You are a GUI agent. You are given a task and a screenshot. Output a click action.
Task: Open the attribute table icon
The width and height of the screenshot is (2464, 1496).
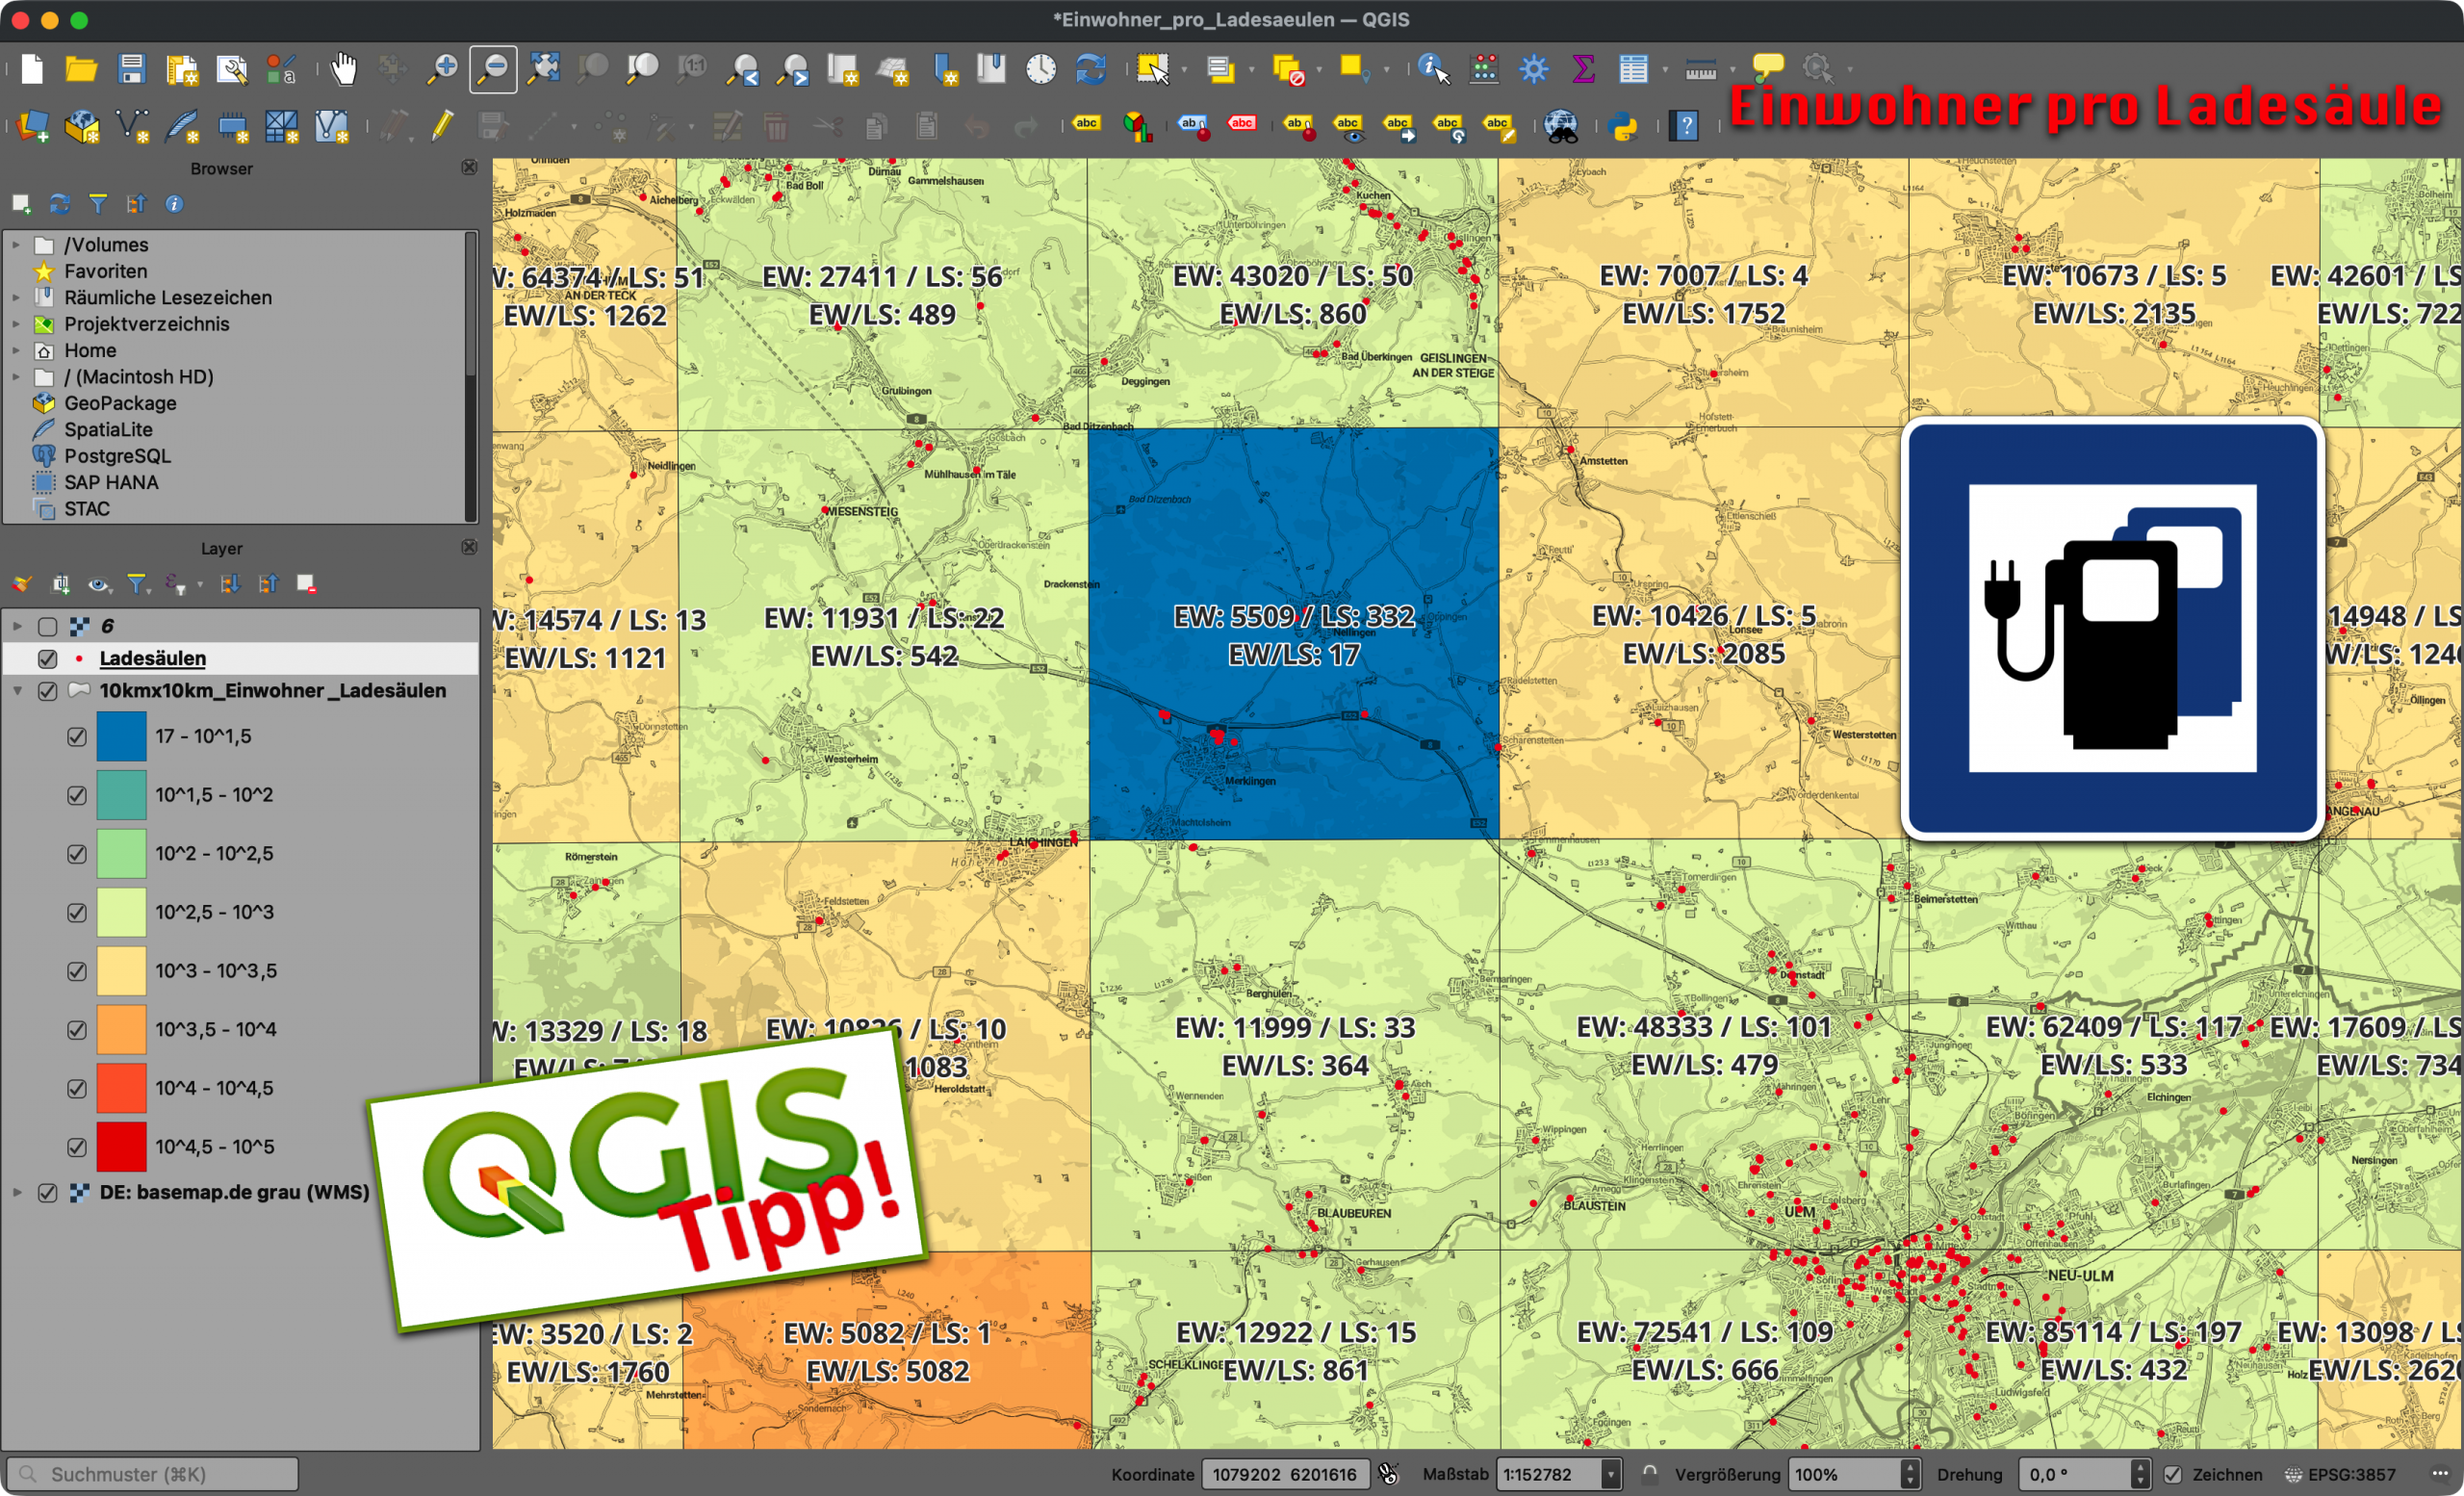(x=1633, y=69)
